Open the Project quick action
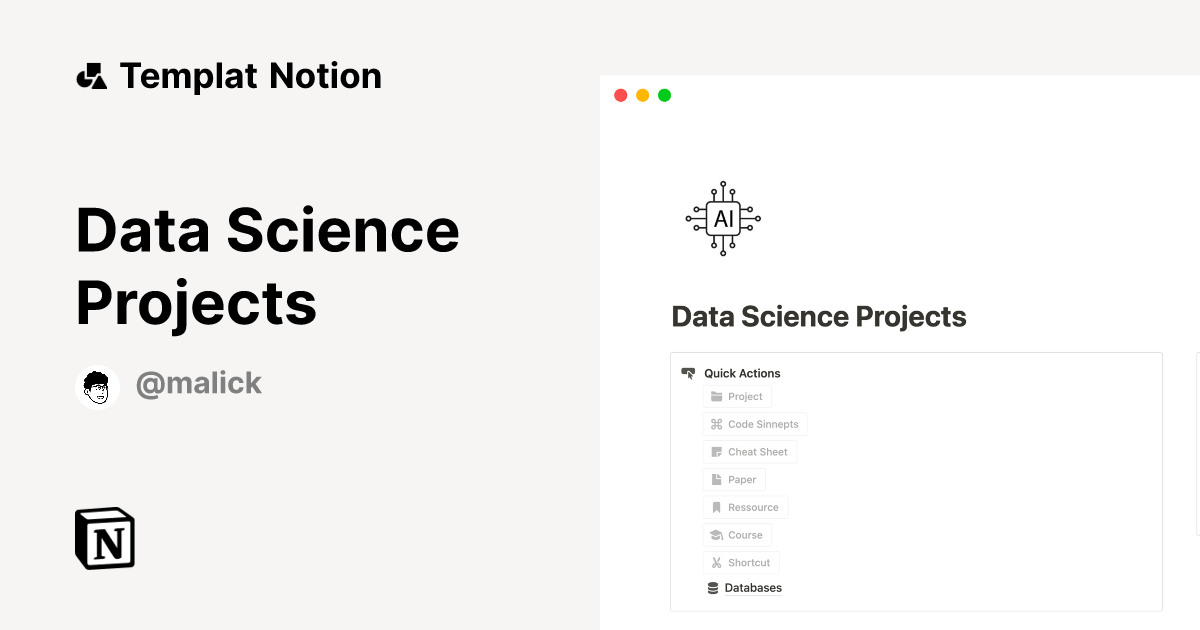Viewport: 1200px width, 630px height. coord(737,396)
